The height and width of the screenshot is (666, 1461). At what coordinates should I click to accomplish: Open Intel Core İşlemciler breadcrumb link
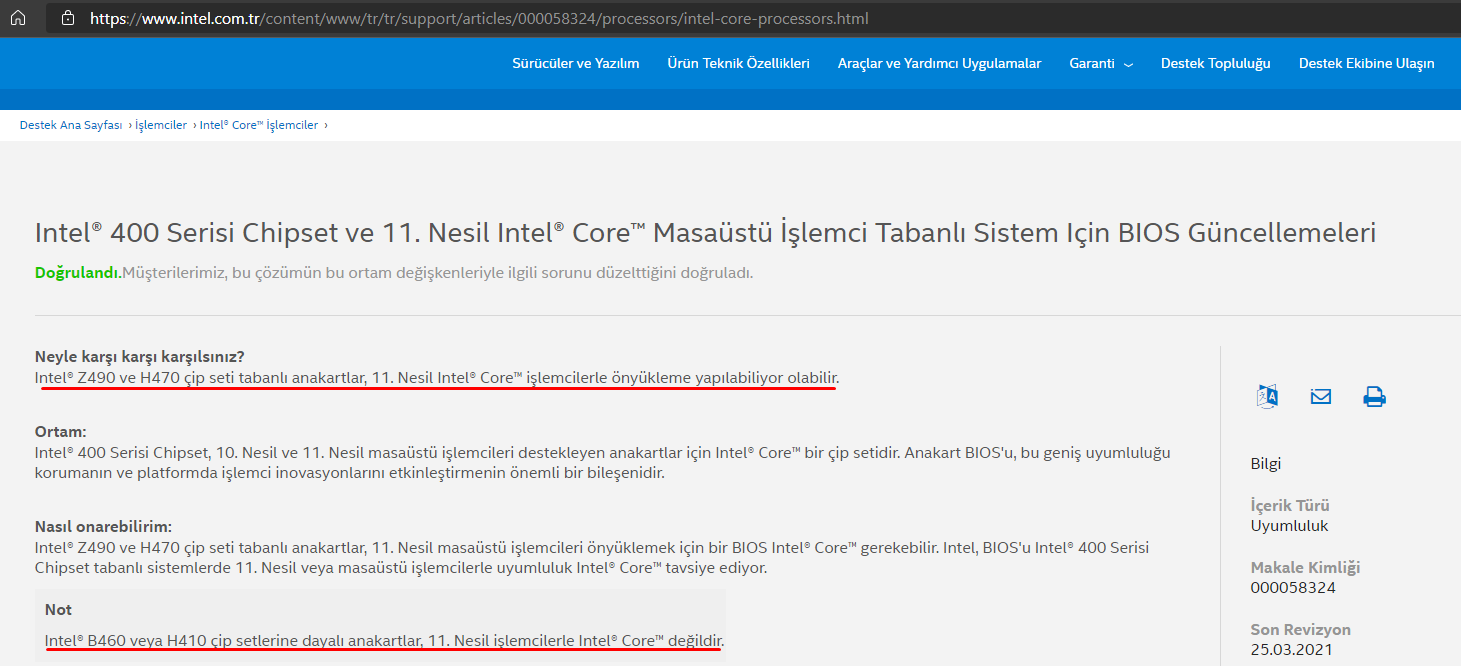[259, 125]
